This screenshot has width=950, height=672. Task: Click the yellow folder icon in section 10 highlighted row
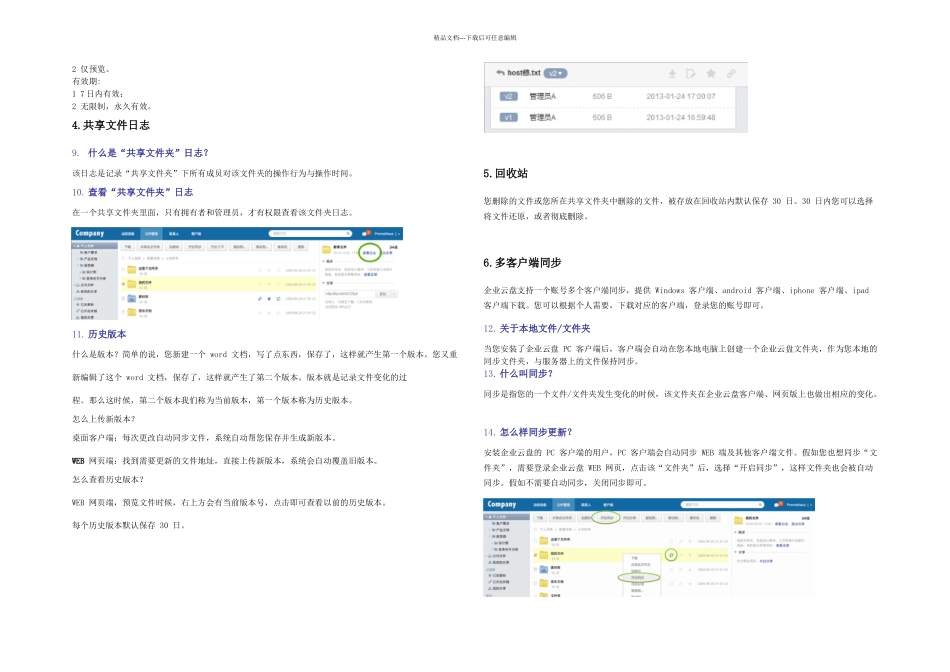[x=132, y=284]
